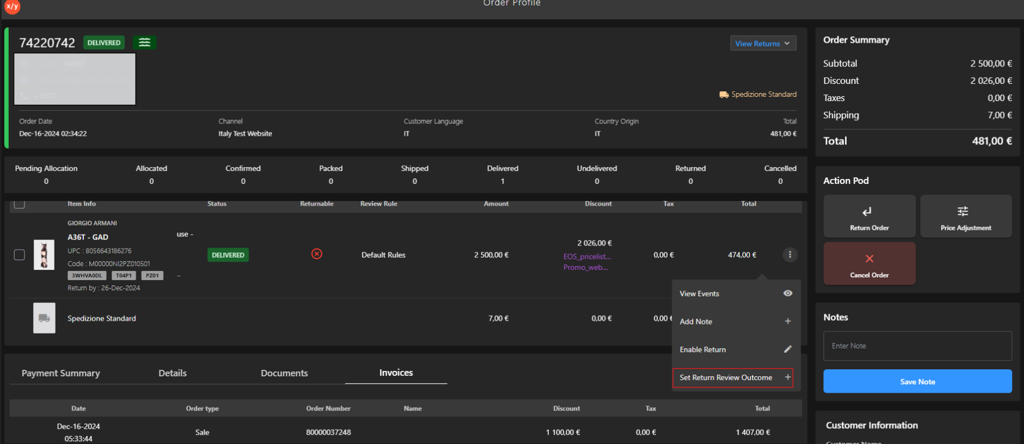Switch to the Payment Summary tab
Screen dimensions: 1024x444
pos(61,373)
